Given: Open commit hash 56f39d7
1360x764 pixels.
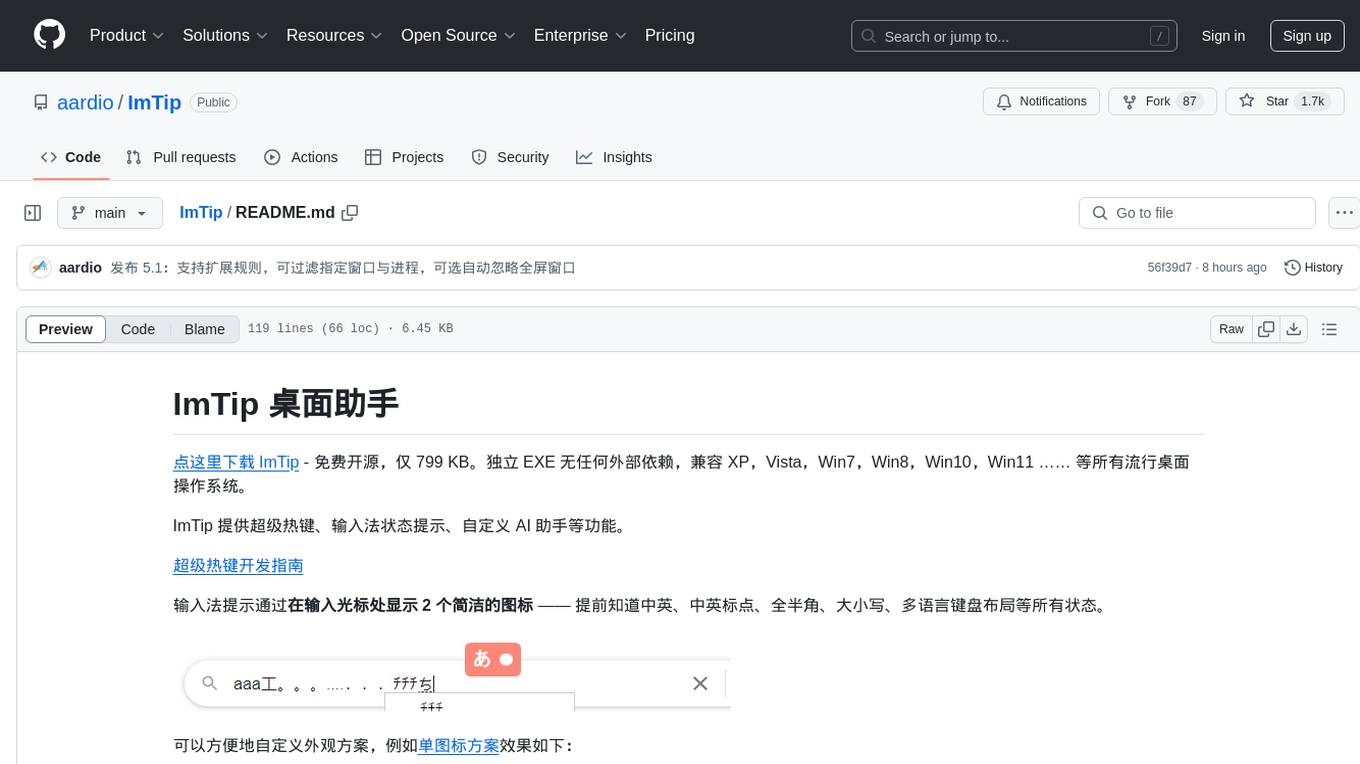Looking at the screenshot, I should click(x=1169, y=268).
